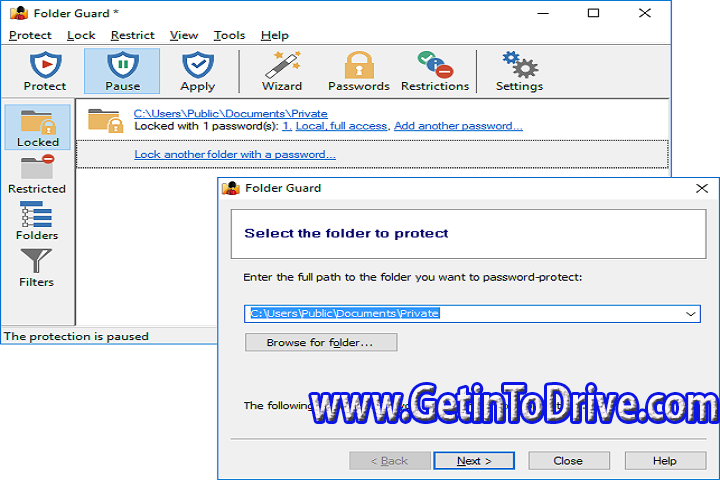Switch to the Restricted sidebar view

coord(37,175)
